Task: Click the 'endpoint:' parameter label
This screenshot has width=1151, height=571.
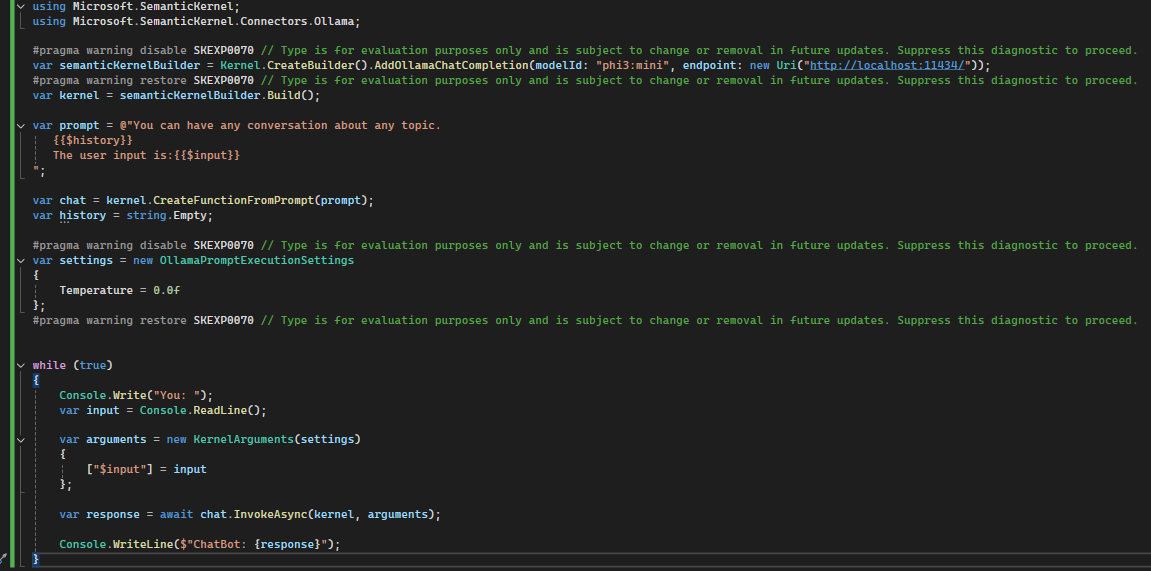Action: click(713, 65)
